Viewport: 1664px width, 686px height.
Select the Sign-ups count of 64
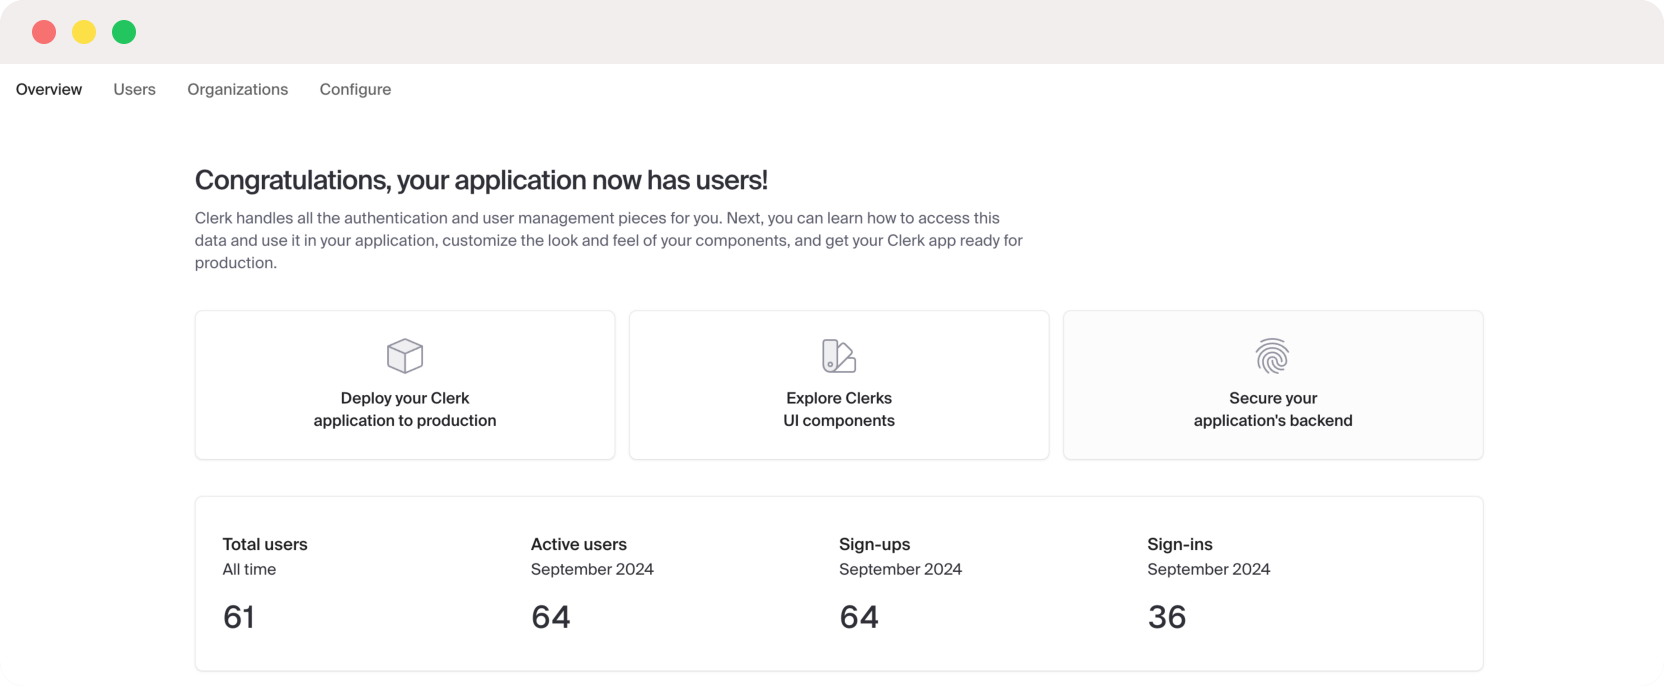(859, 617)
